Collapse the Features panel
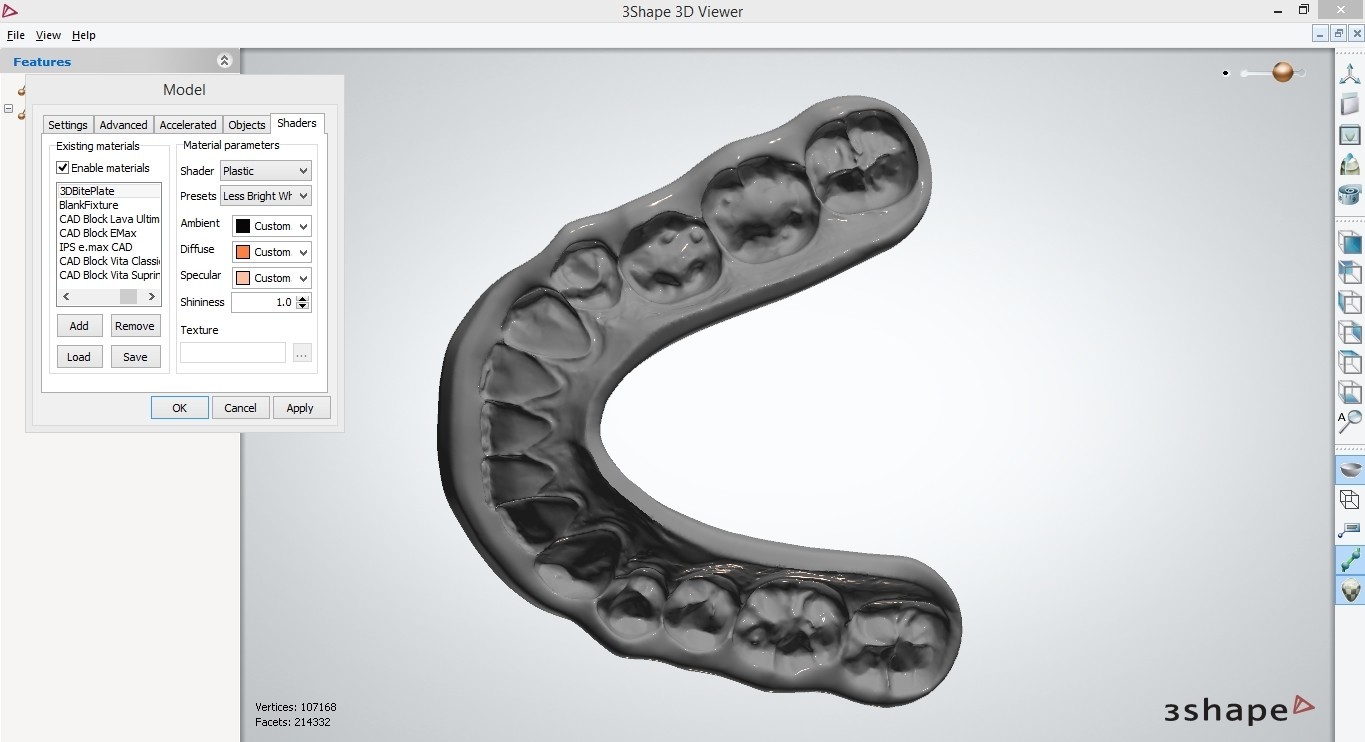1365x742 pixels. (x=224, y=60)
